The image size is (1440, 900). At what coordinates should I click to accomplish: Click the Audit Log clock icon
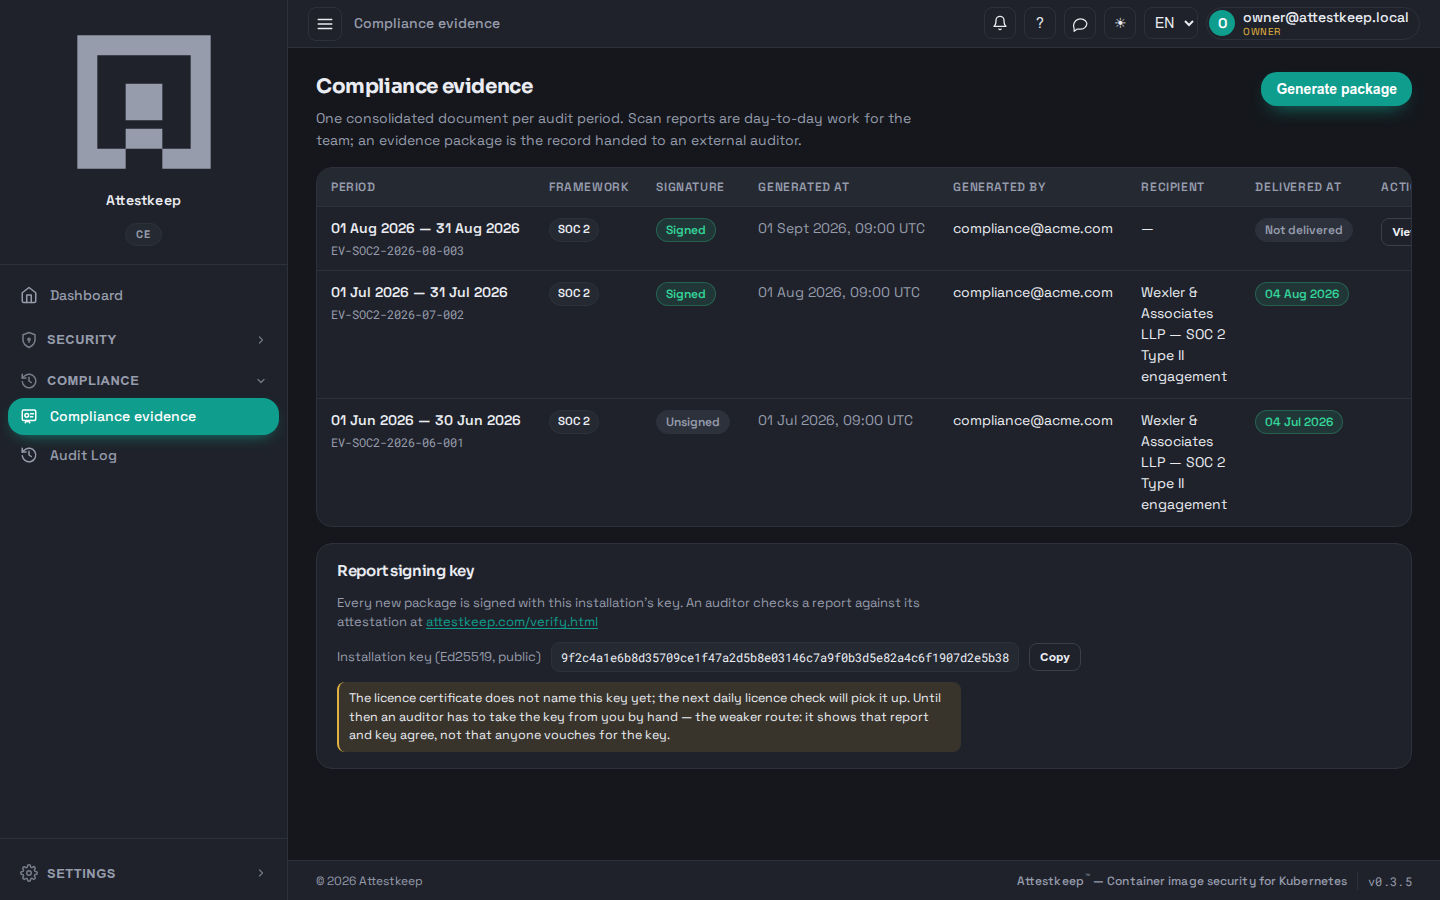pos(29,455)
